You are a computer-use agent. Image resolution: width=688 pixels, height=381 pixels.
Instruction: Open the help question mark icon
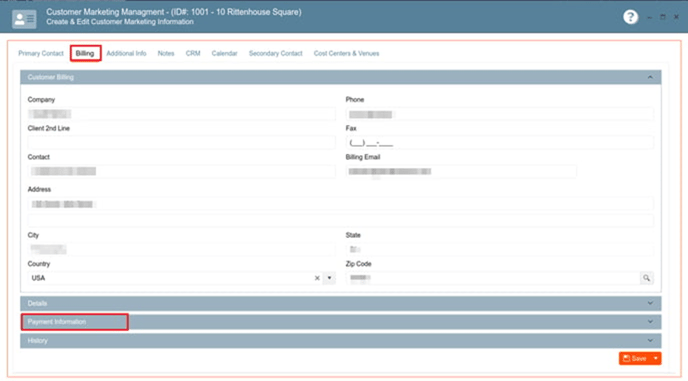click(x=630, y=17)
